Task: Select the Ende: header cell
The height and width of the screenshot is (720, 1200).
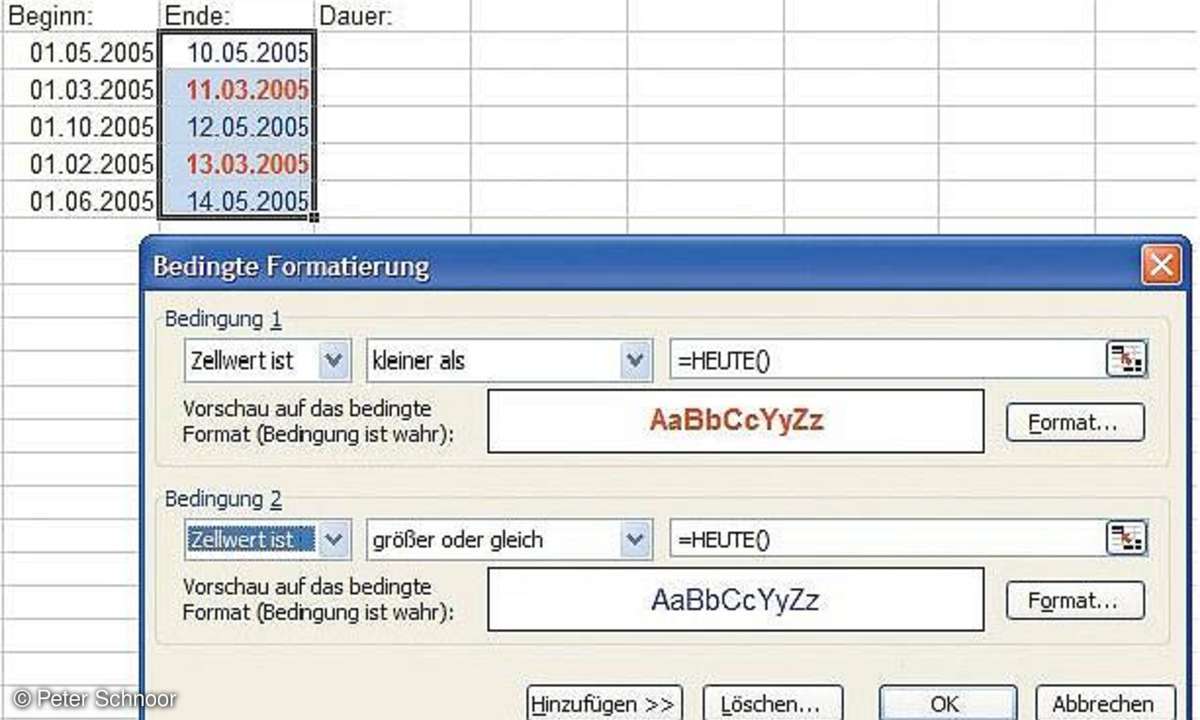Action: 236,16
